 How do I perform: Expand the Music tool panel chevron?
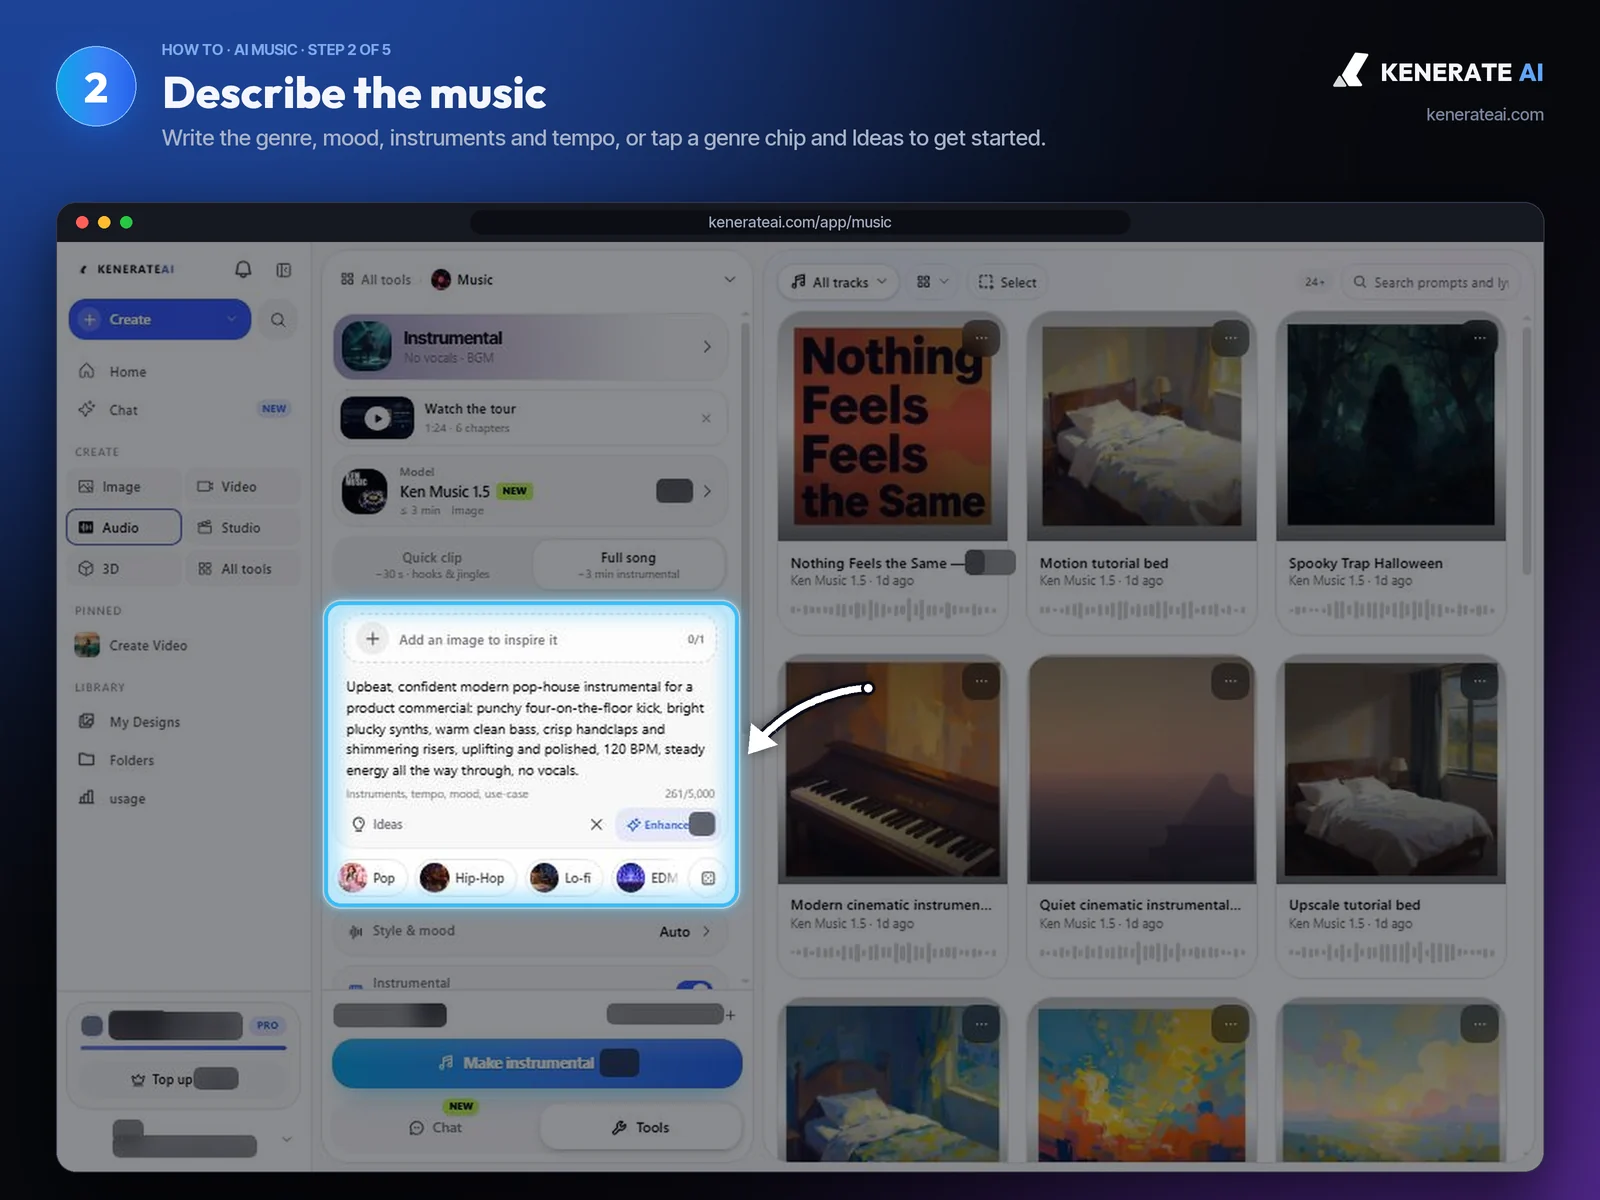point(730,280)
